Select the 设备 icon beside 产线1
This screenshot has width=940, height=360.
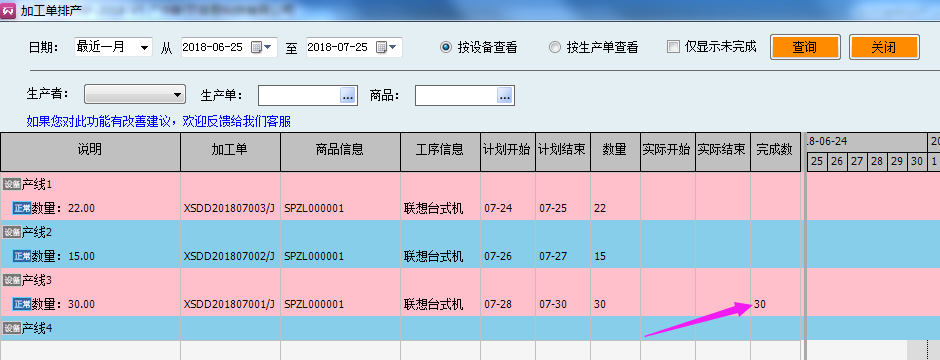pyautogui.click(x=12, y=184)
